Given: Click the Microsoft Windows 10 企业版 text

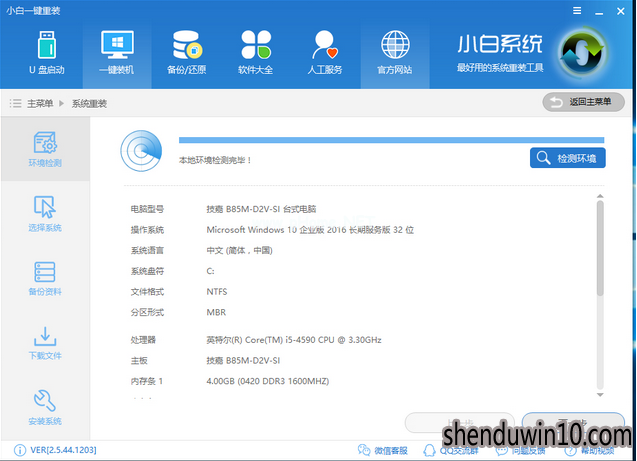Looking at the screenshot, I should pyautogui.click(x=310, y=230).
